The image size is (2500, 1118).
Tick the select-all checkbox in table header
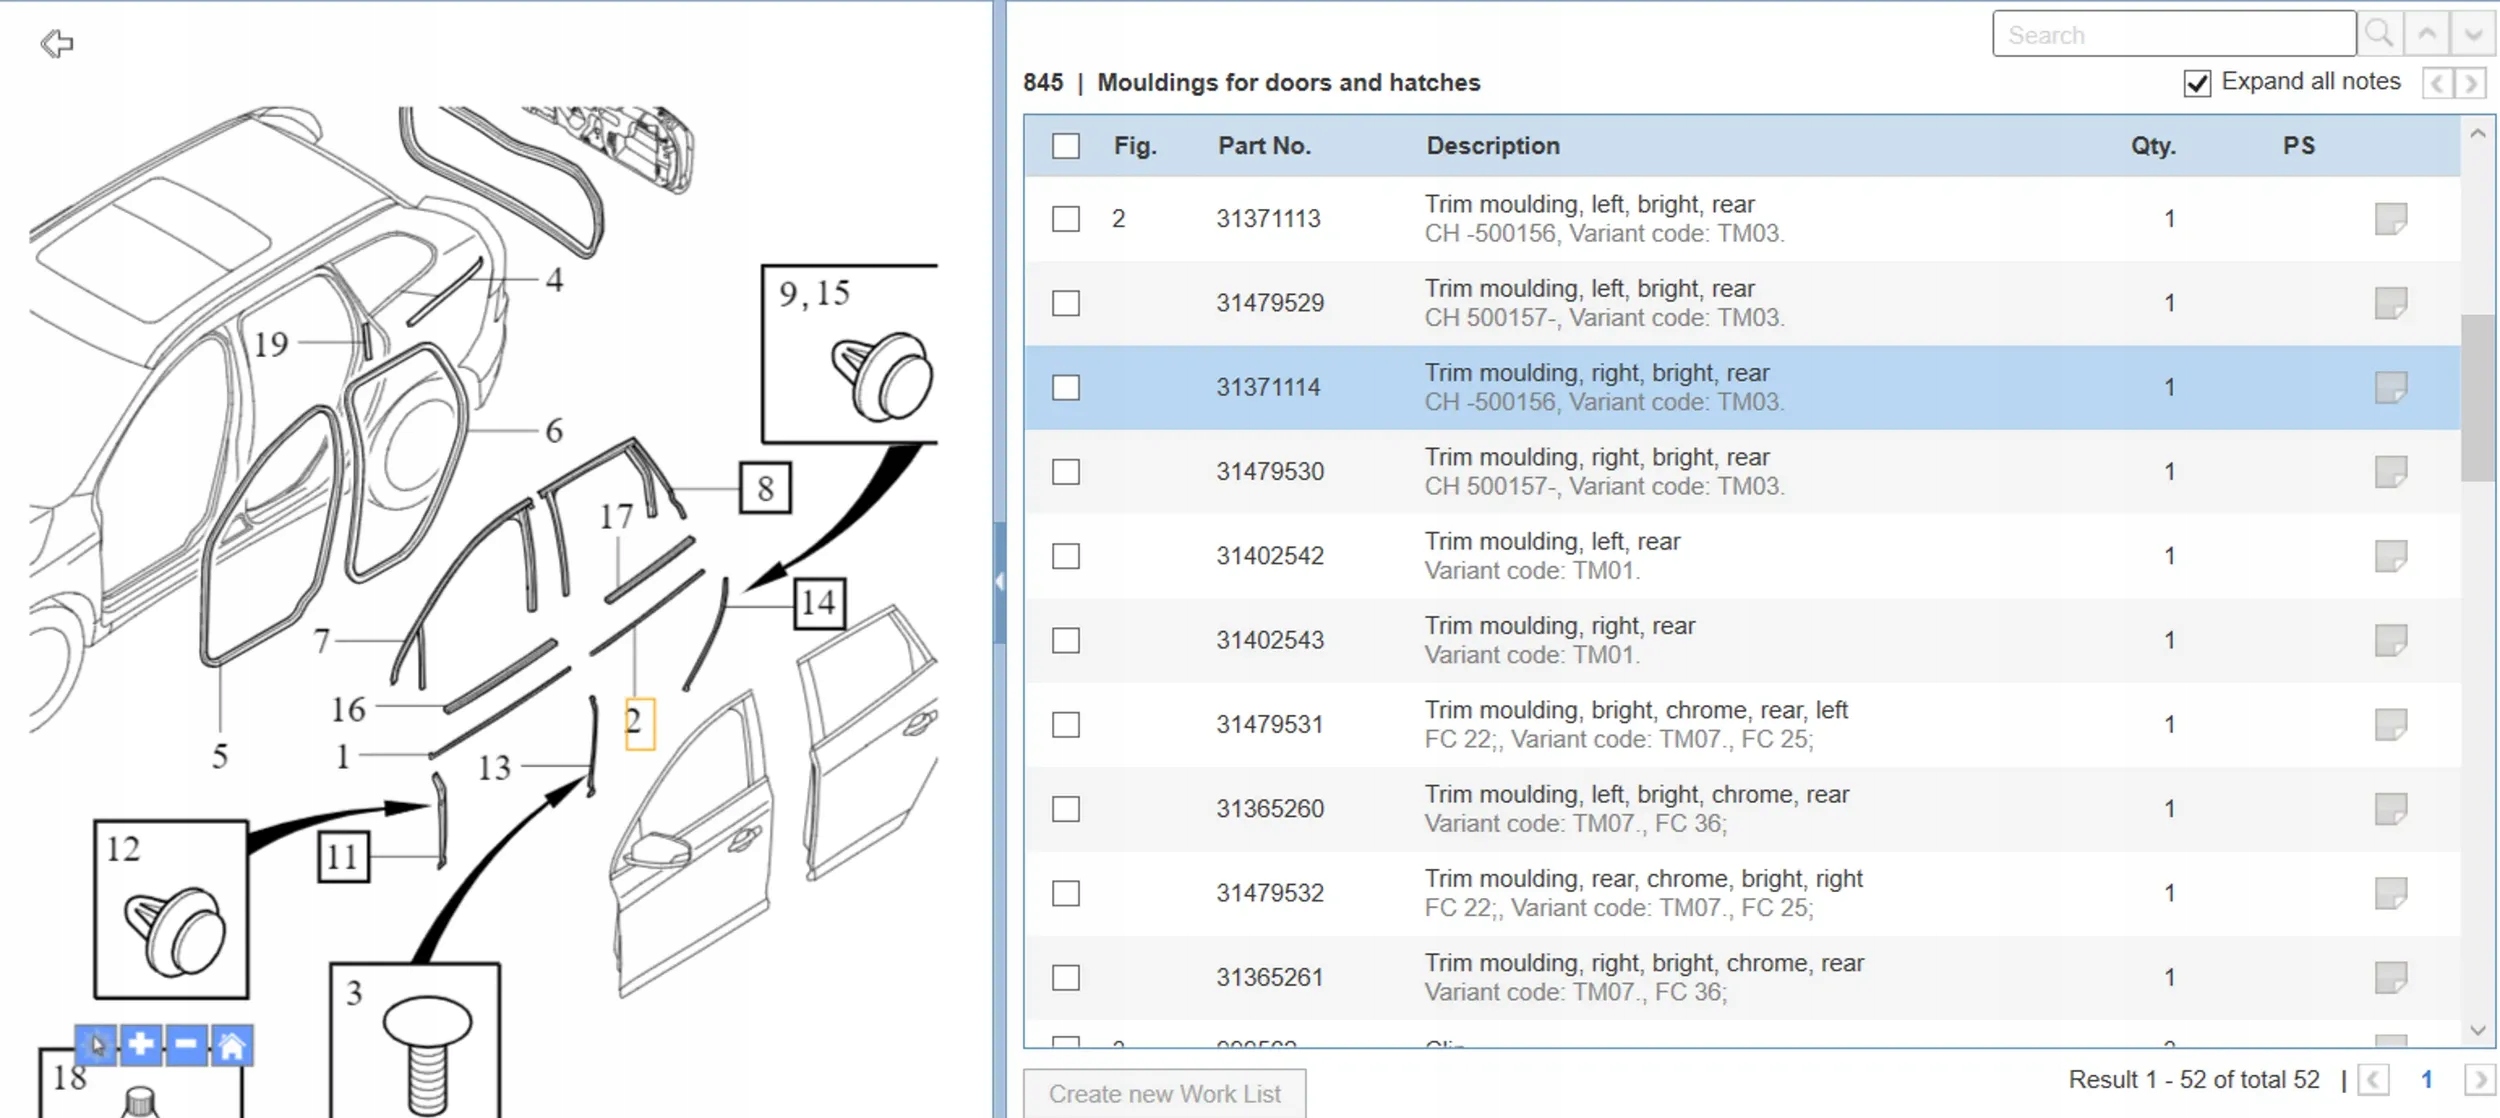tap(1066, 146)
